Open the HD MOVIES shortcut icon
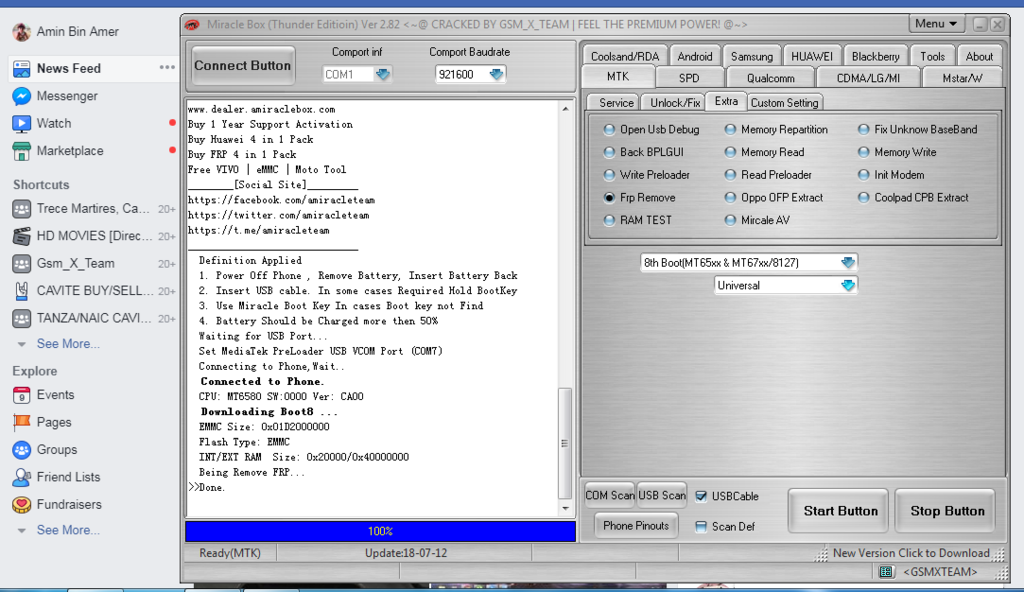Viewport: 1024px width, 592px height. pos(22,236)
